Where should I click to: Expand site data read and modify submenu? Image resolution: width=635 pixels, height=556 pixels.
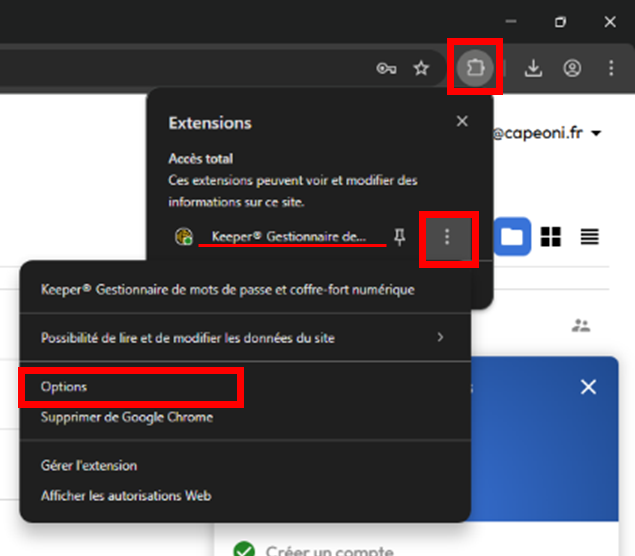245,338
